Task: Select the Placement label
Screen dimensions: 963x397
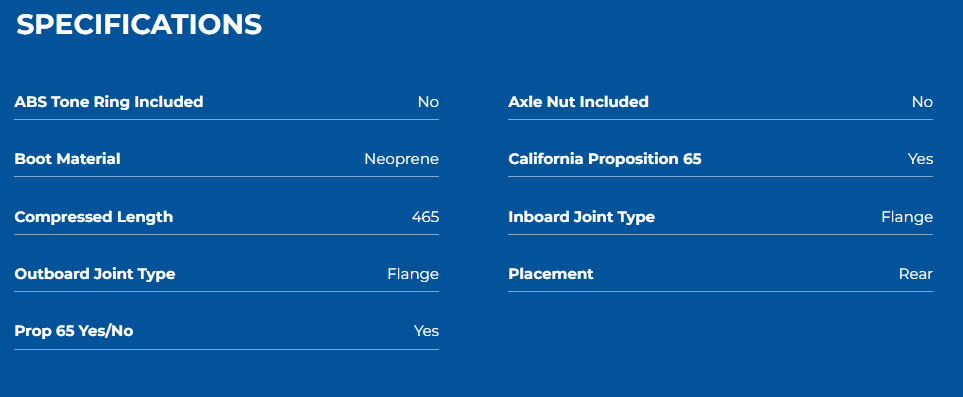Action: tap(551, 274)
